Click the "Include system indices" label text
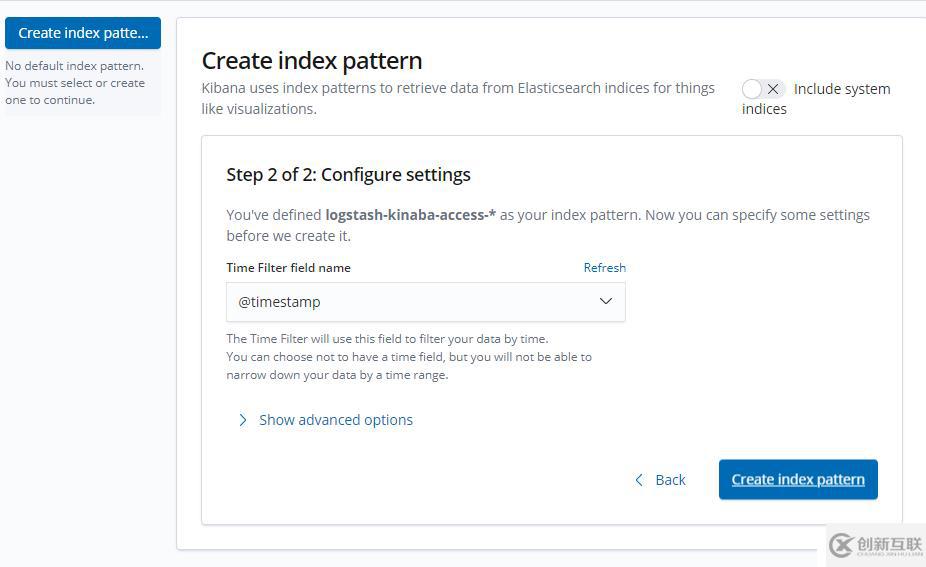This screenshot has width=926, height=567. pos(841,89)
